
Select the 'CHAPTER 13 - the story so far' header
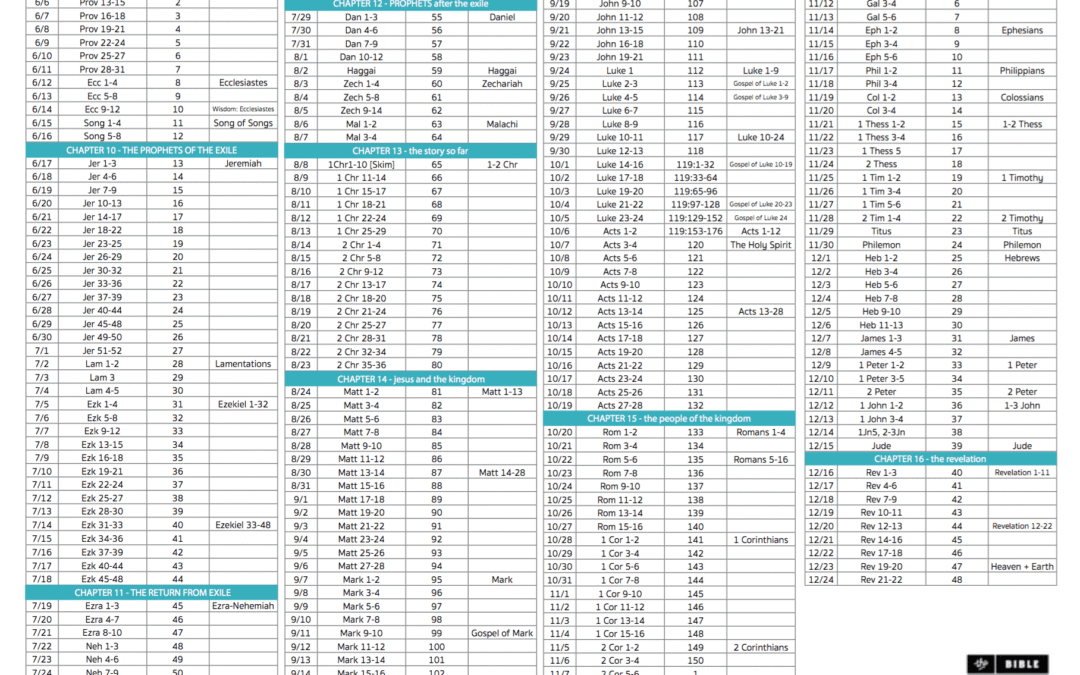[x=411, y=151]
